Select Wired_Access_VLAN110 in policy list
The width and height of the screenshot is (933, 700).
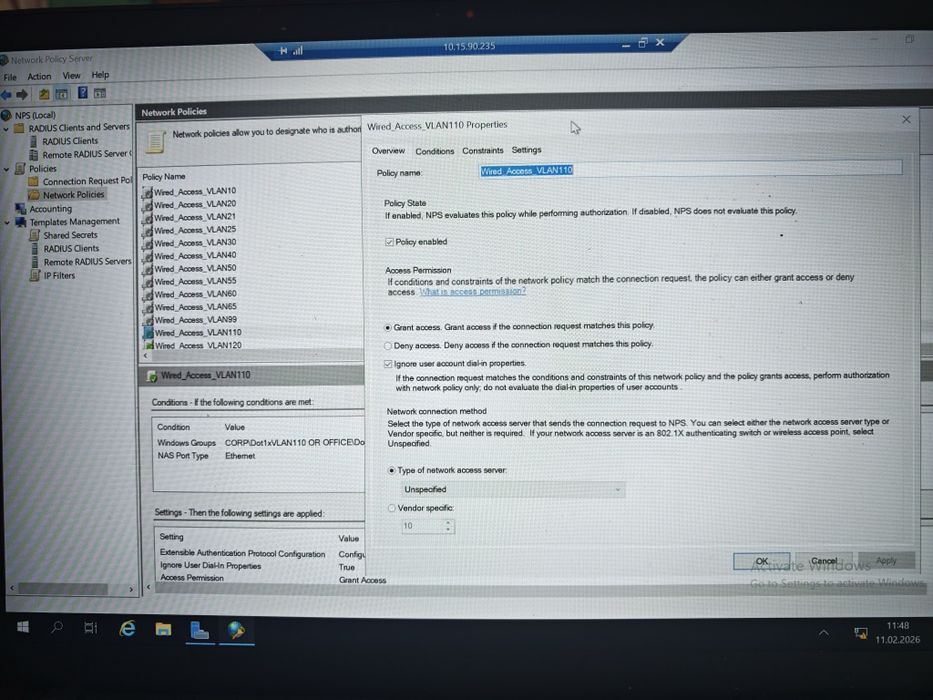198,333
